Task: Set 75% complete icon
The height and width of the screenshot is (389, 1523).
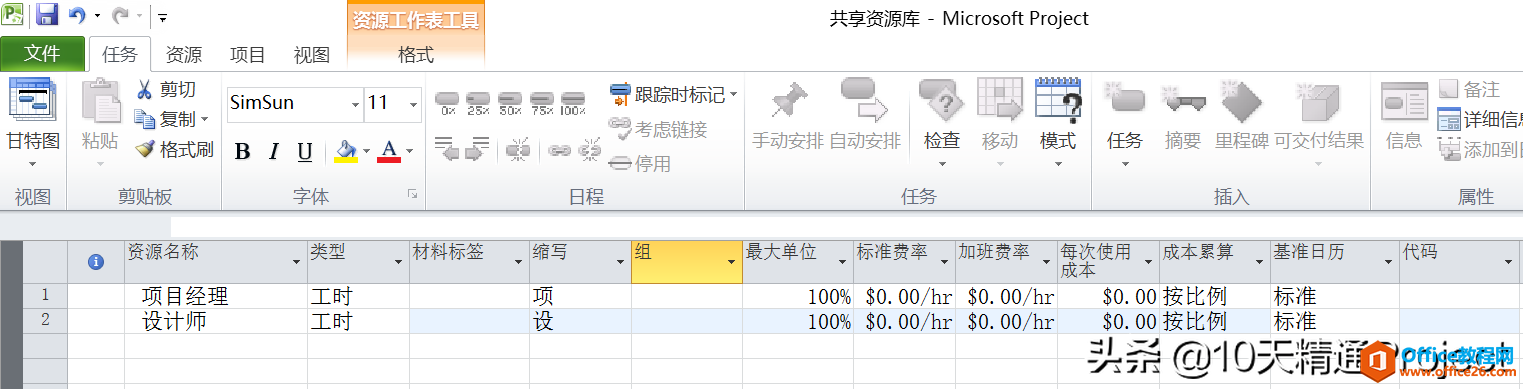Action: pos(542,104)
